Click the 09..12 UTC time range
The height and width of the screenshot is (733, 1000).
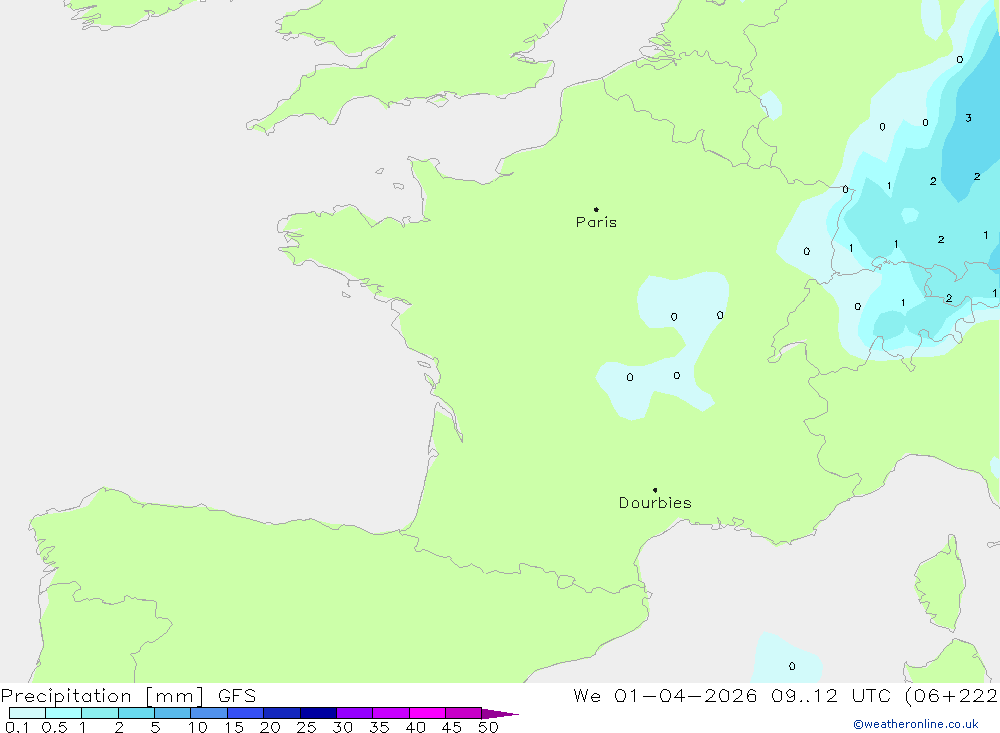point(830,695)
